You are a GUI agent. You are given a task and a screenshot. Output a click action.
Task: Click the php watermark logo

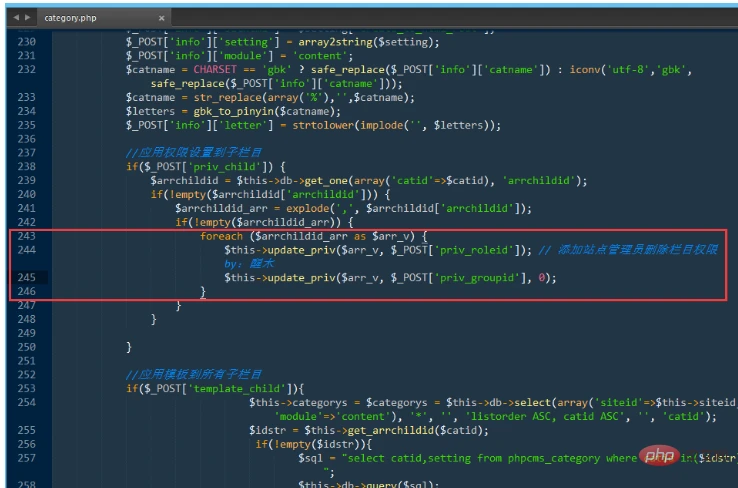pyautogui.click(x=659, y=456)
